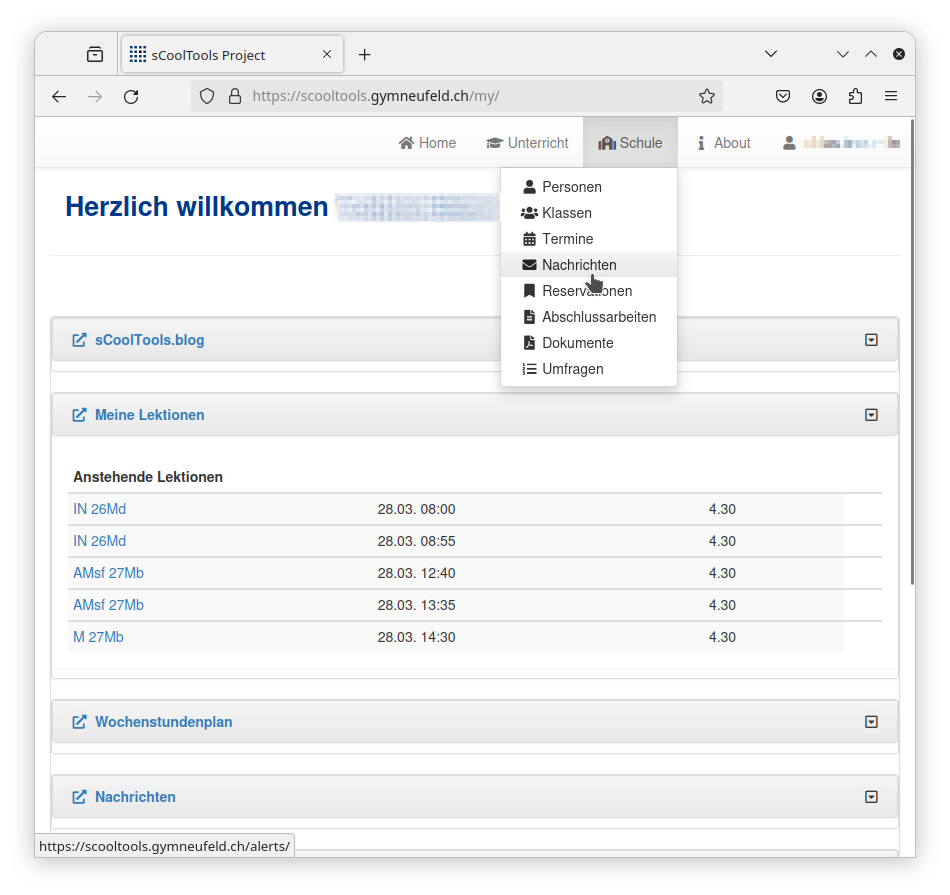Expand the Nachrichten panel with its arrow
950x895 pixels.
tap(871, 797)
